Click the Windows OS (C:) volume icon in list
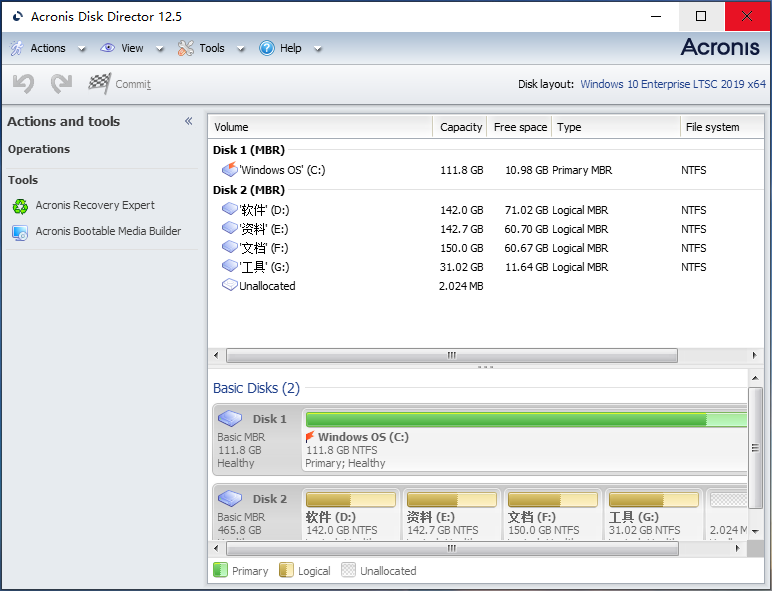772x591 pixels. coord(230,169)
